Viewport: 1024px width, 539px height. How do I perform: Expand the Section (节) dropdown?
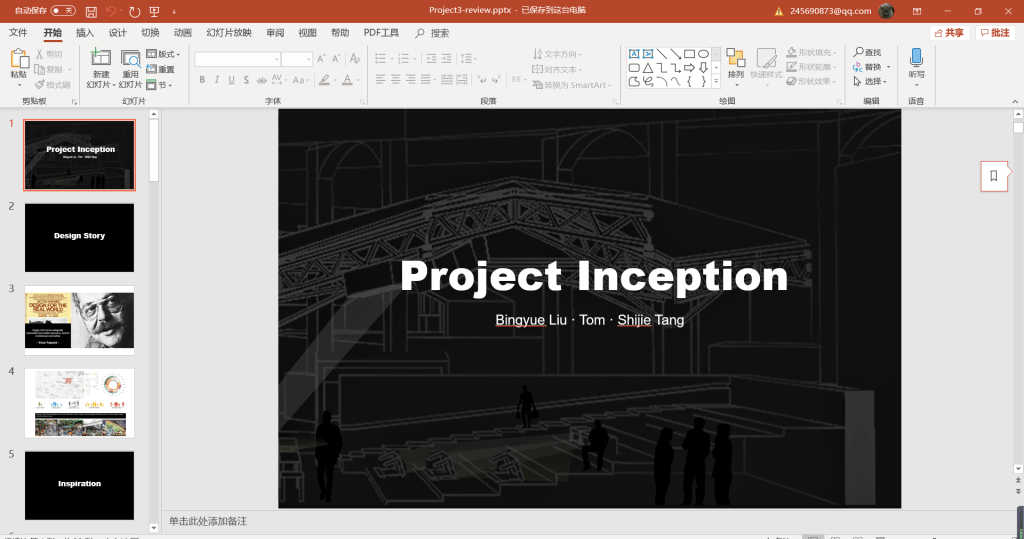pyautogui.click(x=163, y=85)
